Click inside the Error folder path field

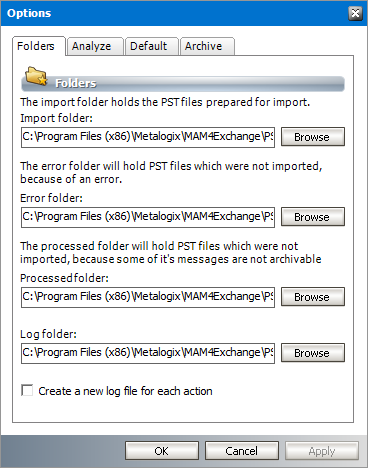(148, 217)
